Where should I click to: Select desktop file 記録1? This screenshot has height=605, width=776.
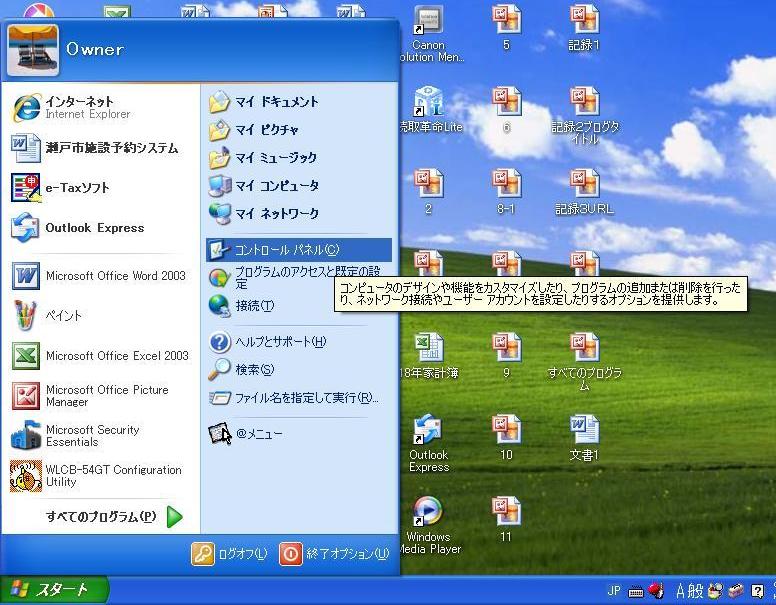coord(584,28)
